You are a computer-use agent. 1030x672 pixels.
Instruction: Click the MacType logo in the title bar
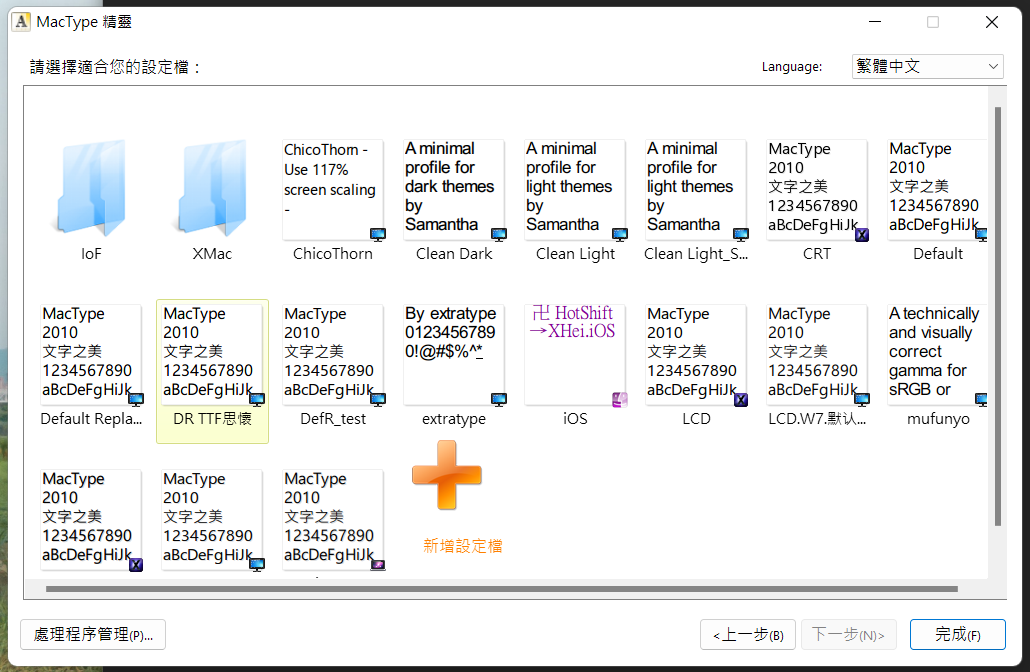click(20, 21)
